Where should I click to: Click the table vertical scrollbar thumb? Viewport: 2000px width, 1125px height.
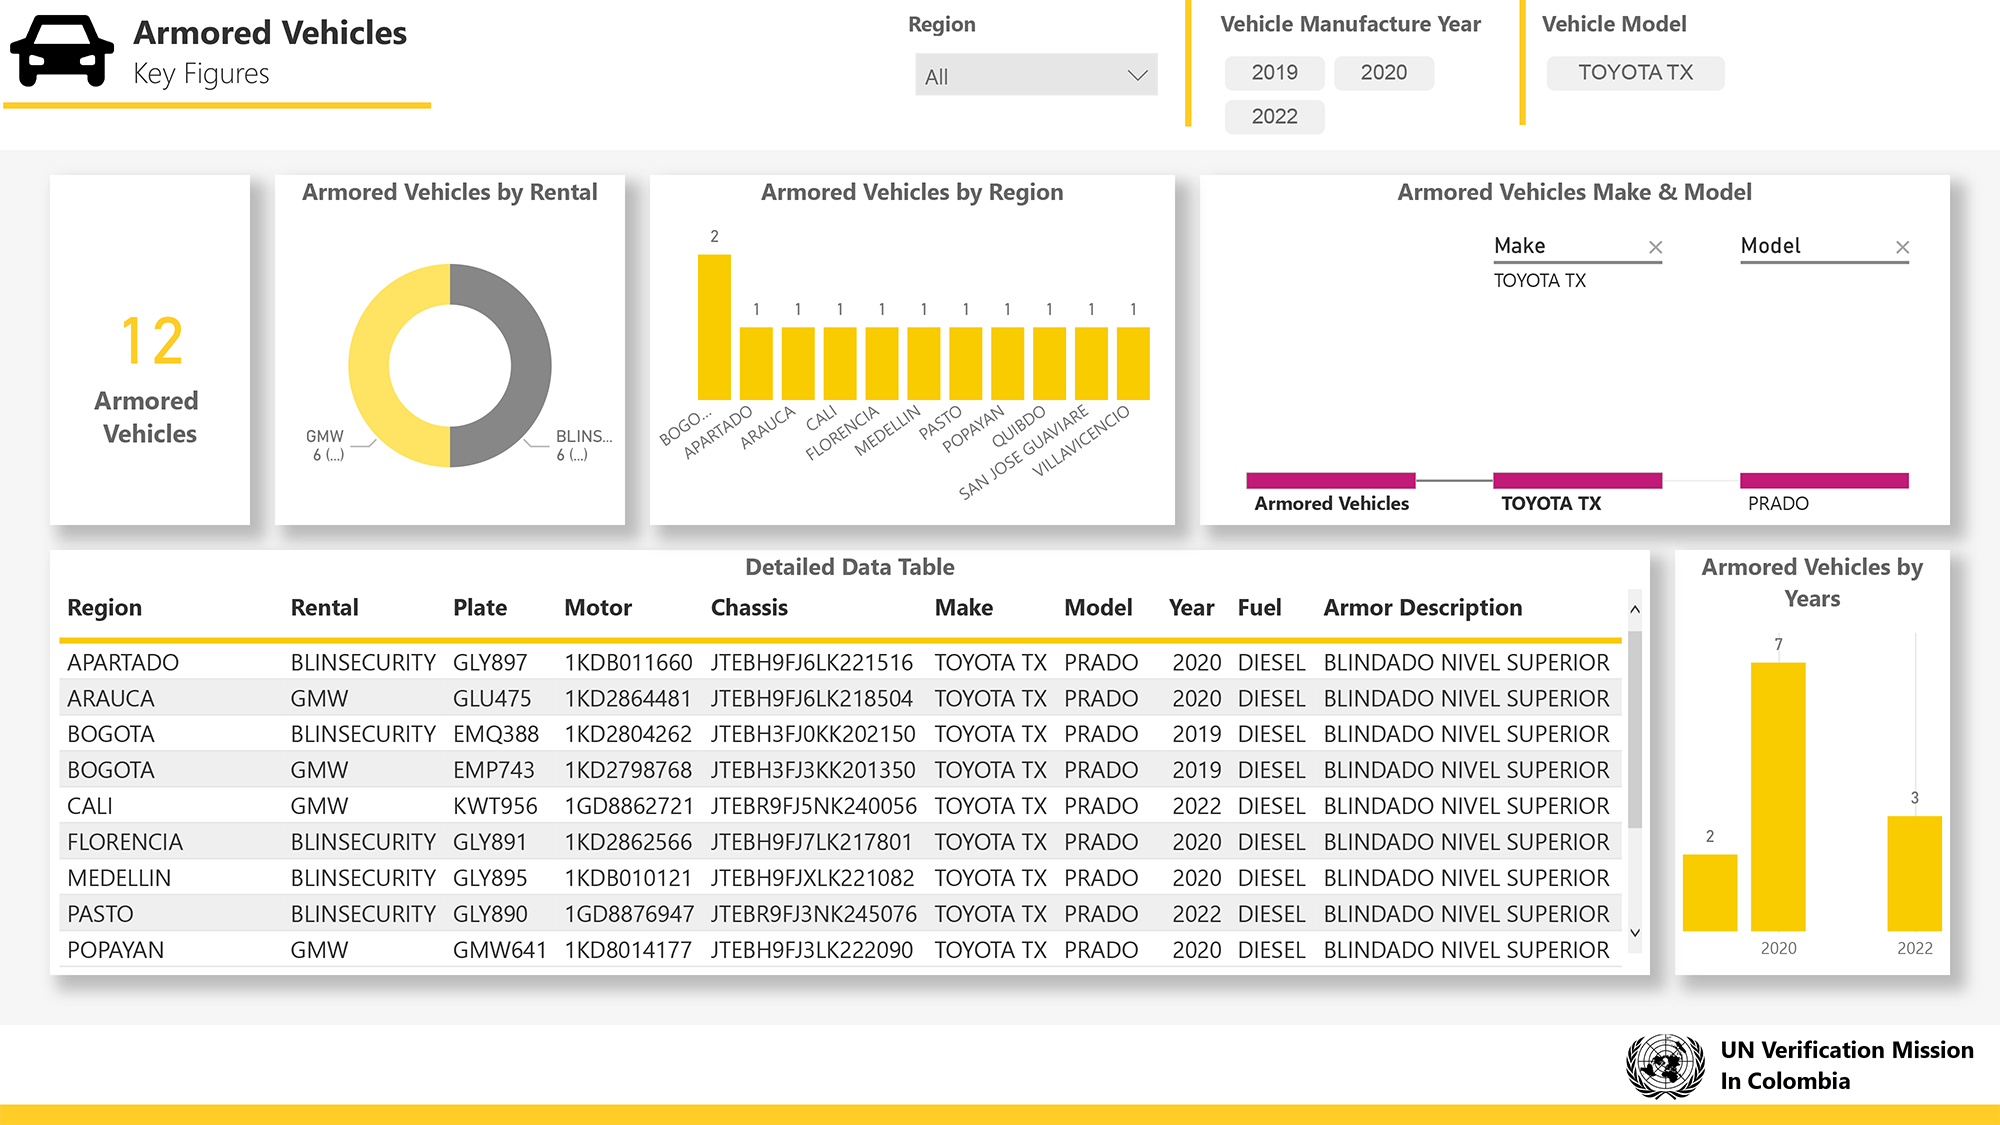point(1635,728)
